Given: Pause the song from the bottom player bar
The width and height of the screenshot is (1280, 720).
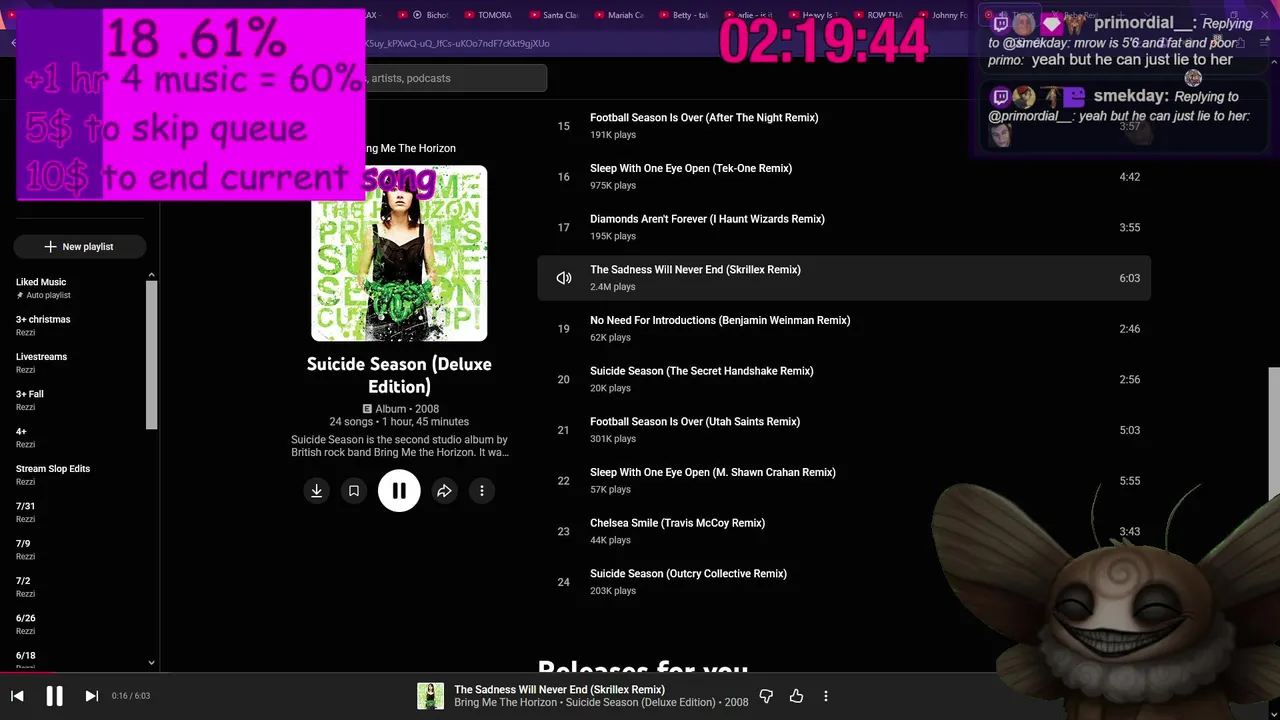Looking at the screenshot, I should tap(54, 696).
